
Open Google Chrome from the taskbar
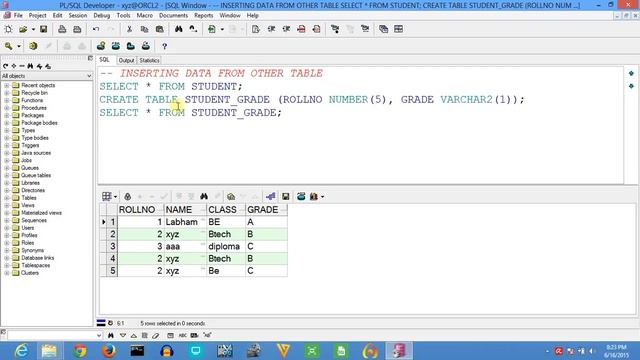[80, 351]
